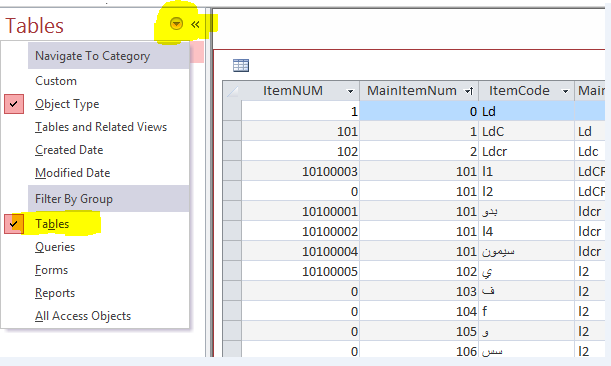This screenshot has width=611, height=366.
Task: Filter by Queries group
Action: [55, 247]
